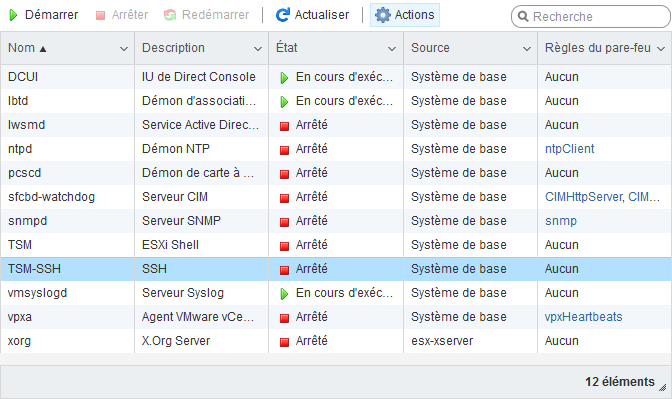The width and height of the screenshot is (672, 399).
Task: Click the resize grip next to 12 éléments
Action: point(663,387)
